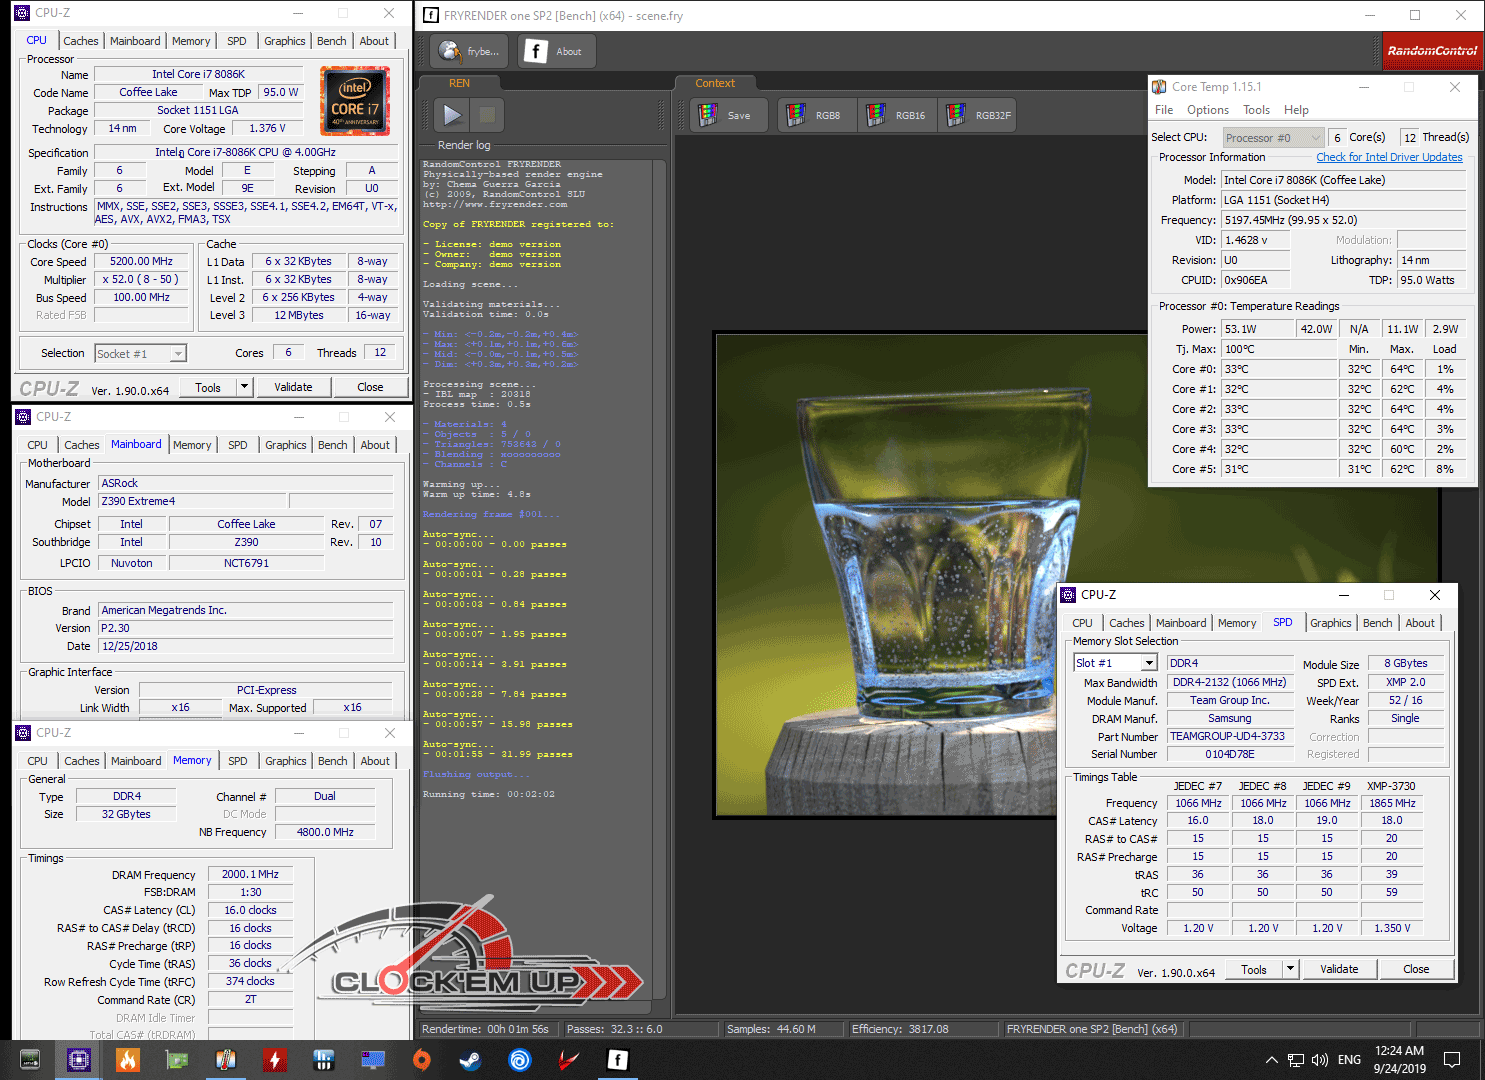Click the Steam icon in the taskbar

point(470,1060)
